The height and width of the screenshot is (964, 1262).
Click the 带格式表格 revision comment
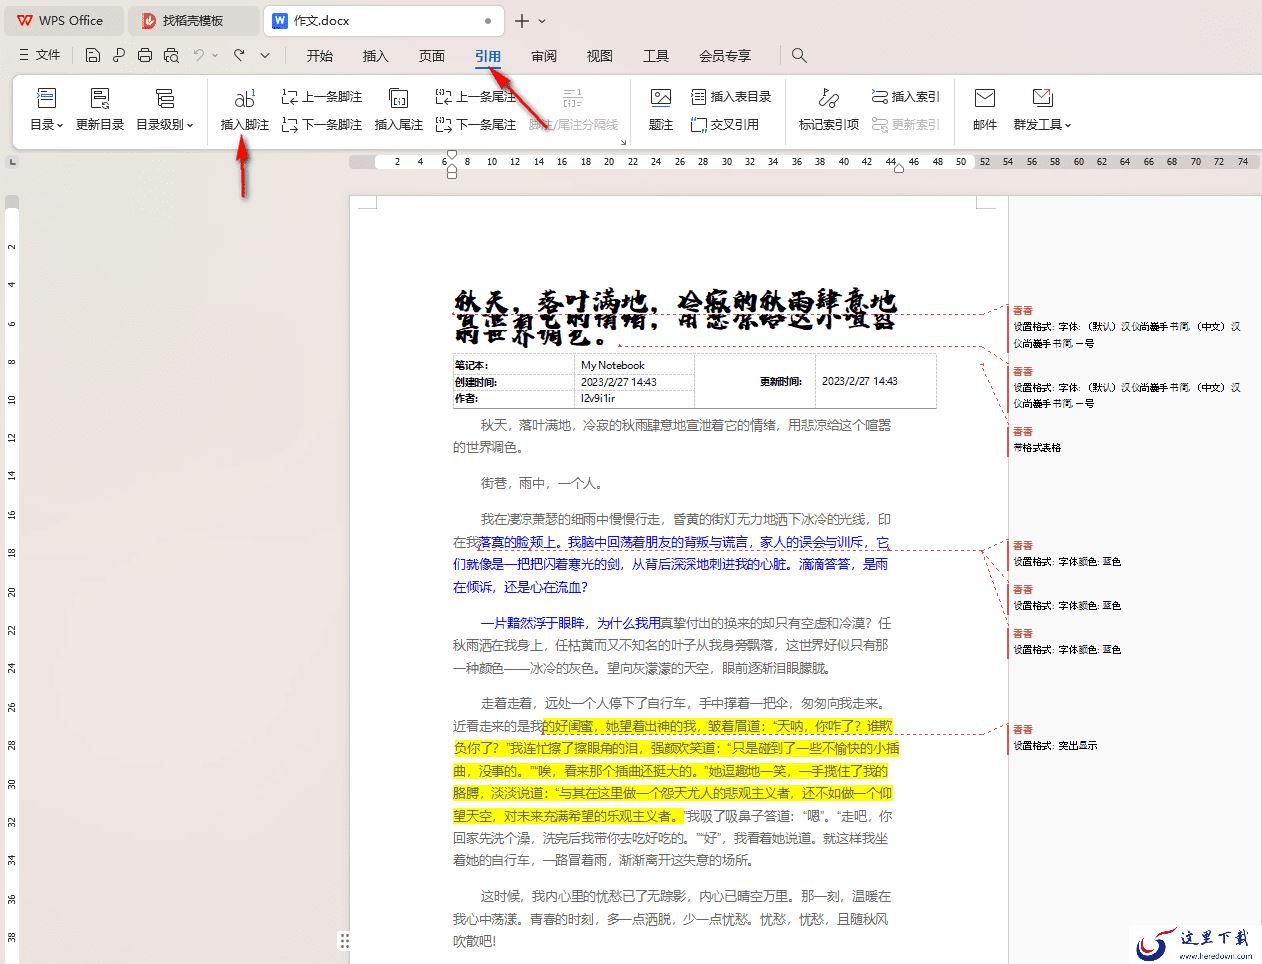pos(1037,447)
